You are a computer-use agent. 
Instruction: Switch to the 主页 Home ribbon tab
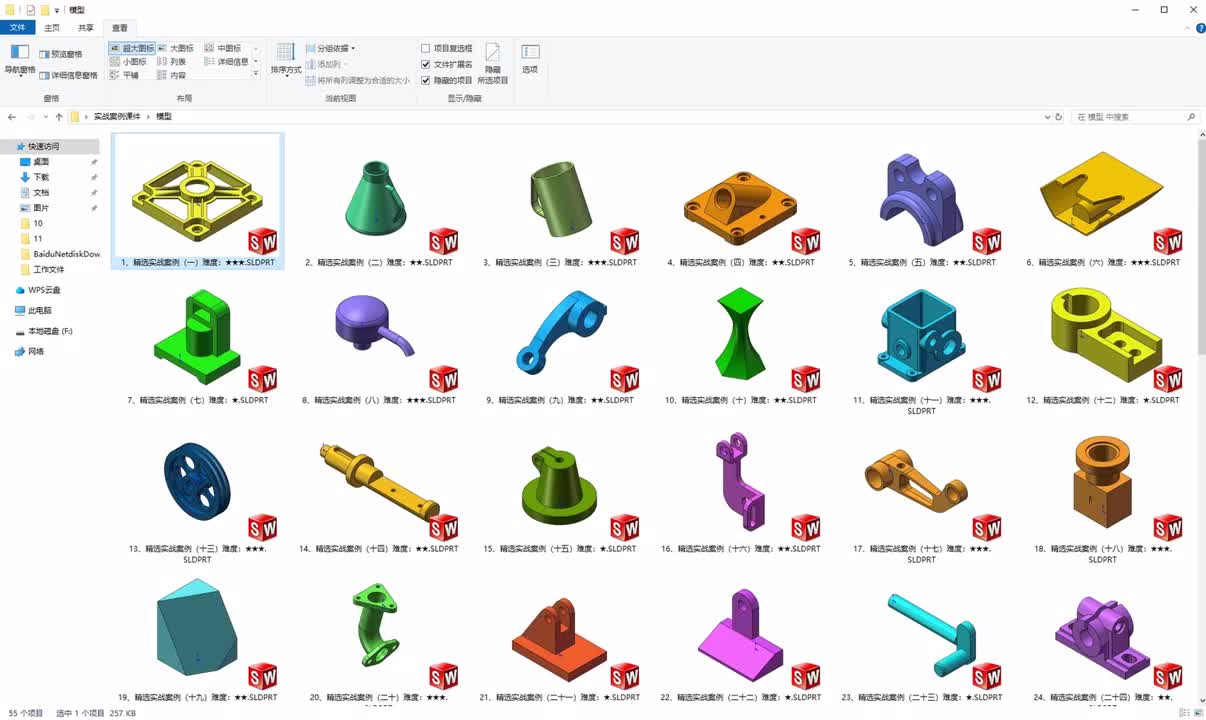(x=52, y=28)
